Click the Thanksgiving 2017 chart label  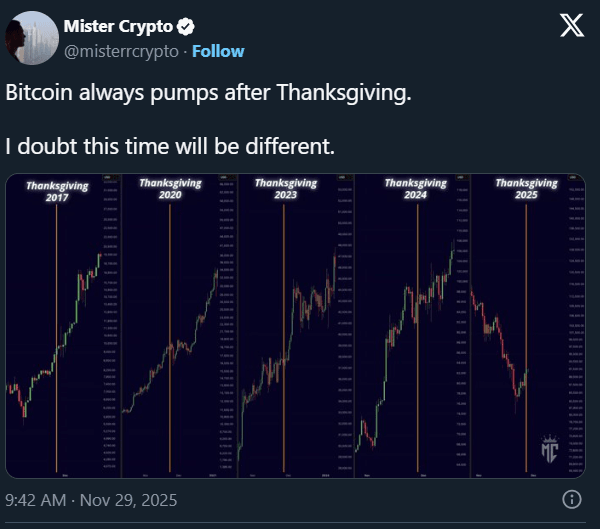click(x=57, y=192)
